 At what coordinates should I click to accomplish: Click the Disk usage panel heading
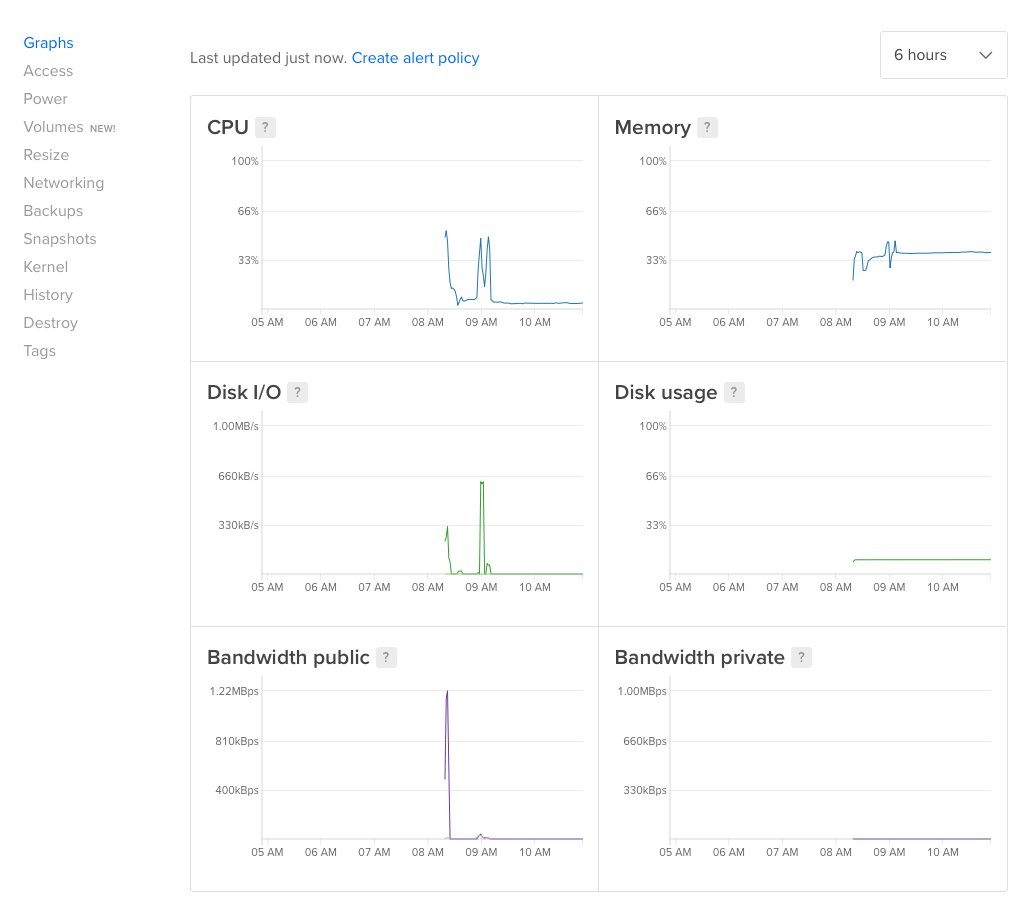[665, 392]
